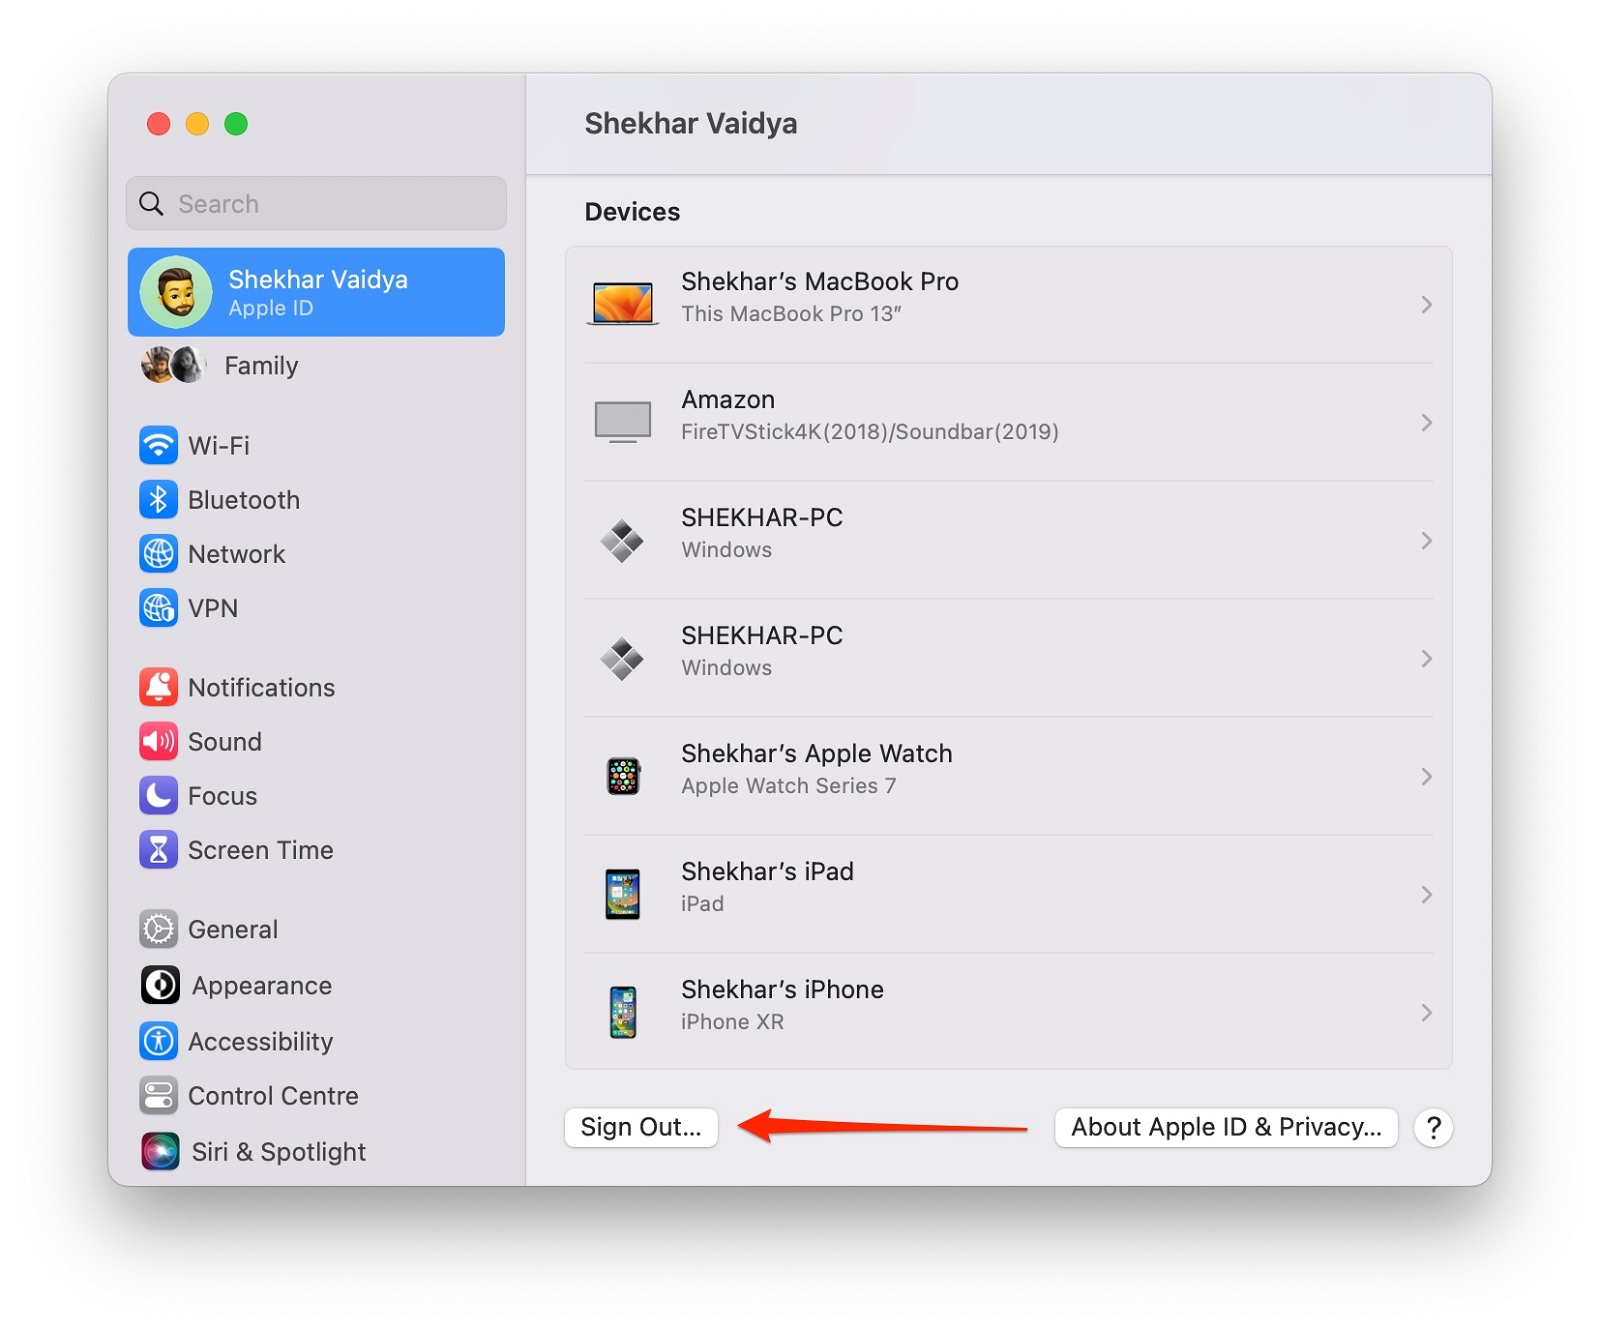Click the General gear icon
Image resolution: width=1600 pixels, height=1329 pixels.
[x=158, y=929]
